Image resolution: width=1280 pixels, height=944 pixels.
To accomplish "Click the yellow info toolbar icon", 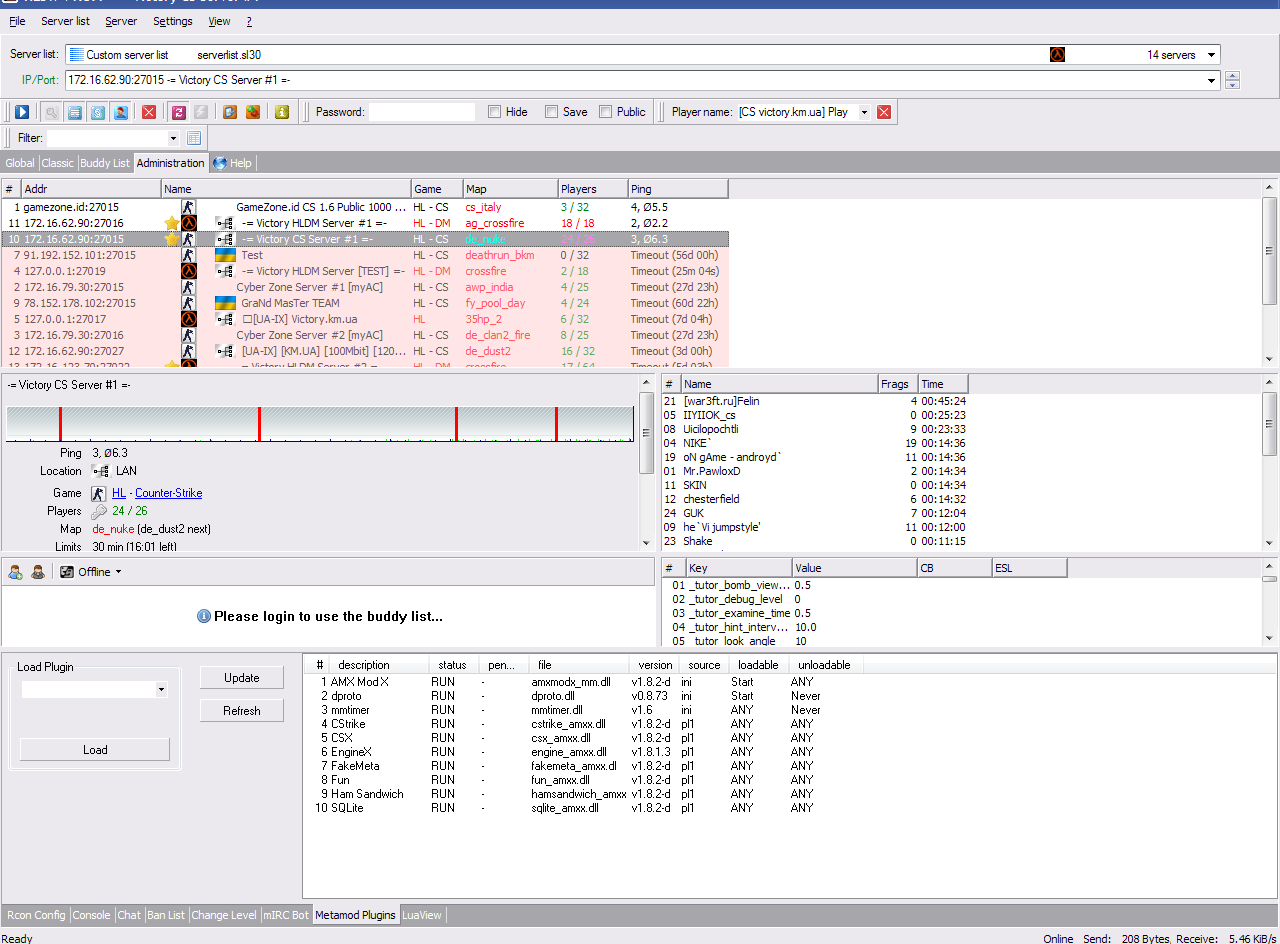I will click(282, 112).
